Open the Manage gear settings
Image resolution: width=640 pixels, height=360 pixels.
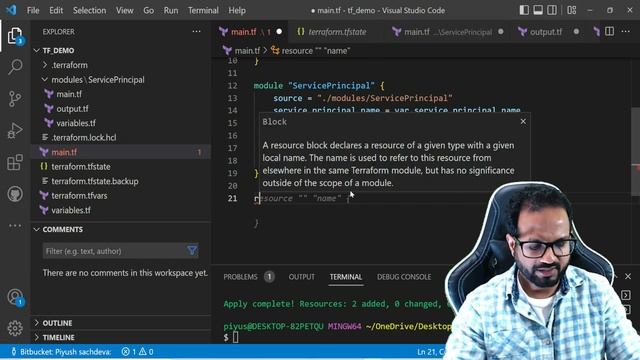[15, 328]
